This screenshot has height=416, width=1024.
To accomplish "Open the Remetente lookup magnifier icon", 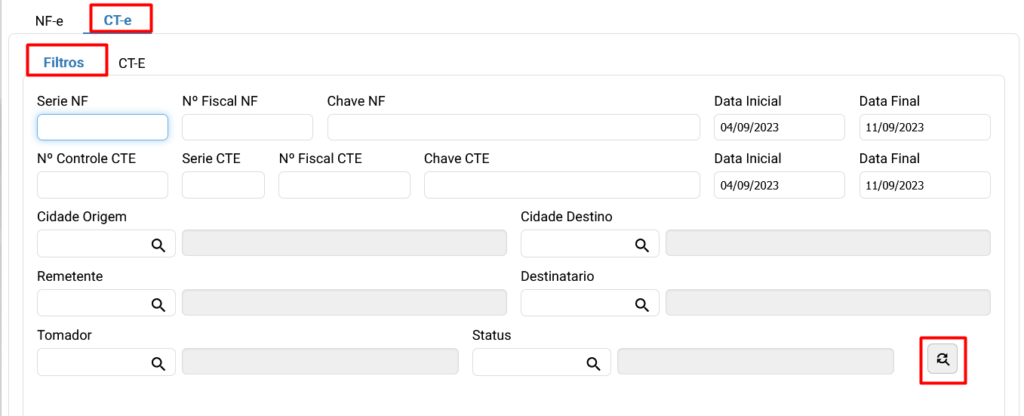I will tap(158, 304).
